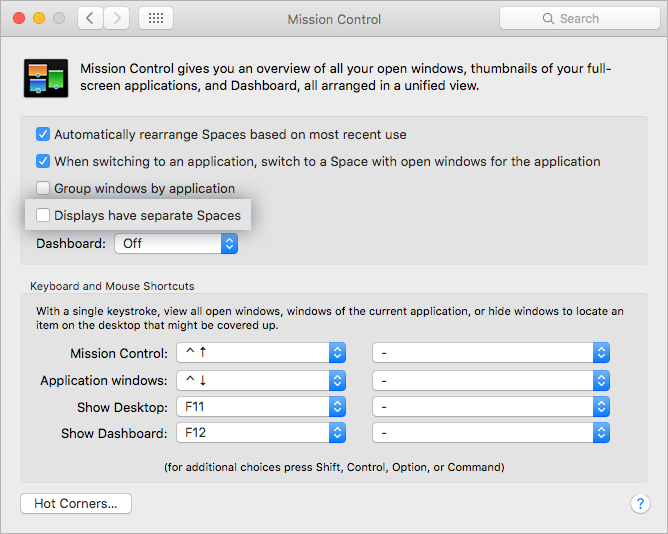
Task: Open the Dashboard dropdown set to Off
Action: point(176,243)
